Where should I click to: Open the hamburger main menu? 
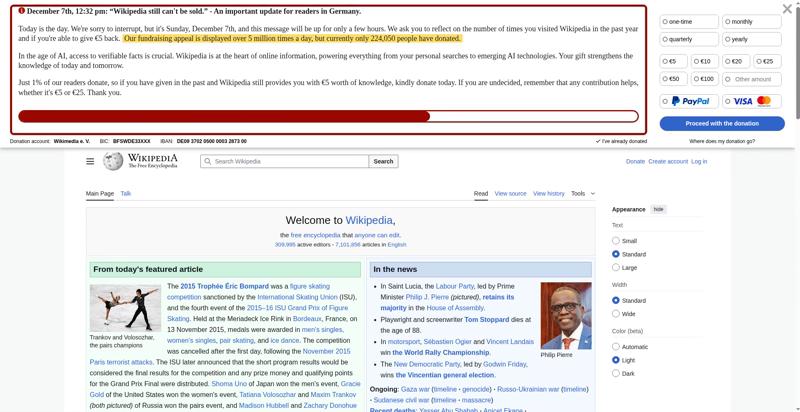[x=90, y=161]
